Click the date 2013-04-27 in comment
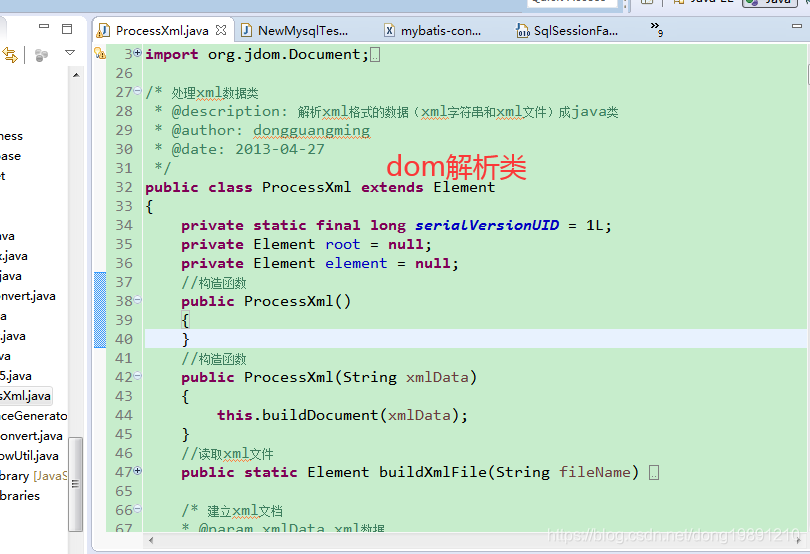810x554 pixels. point(280,149)
